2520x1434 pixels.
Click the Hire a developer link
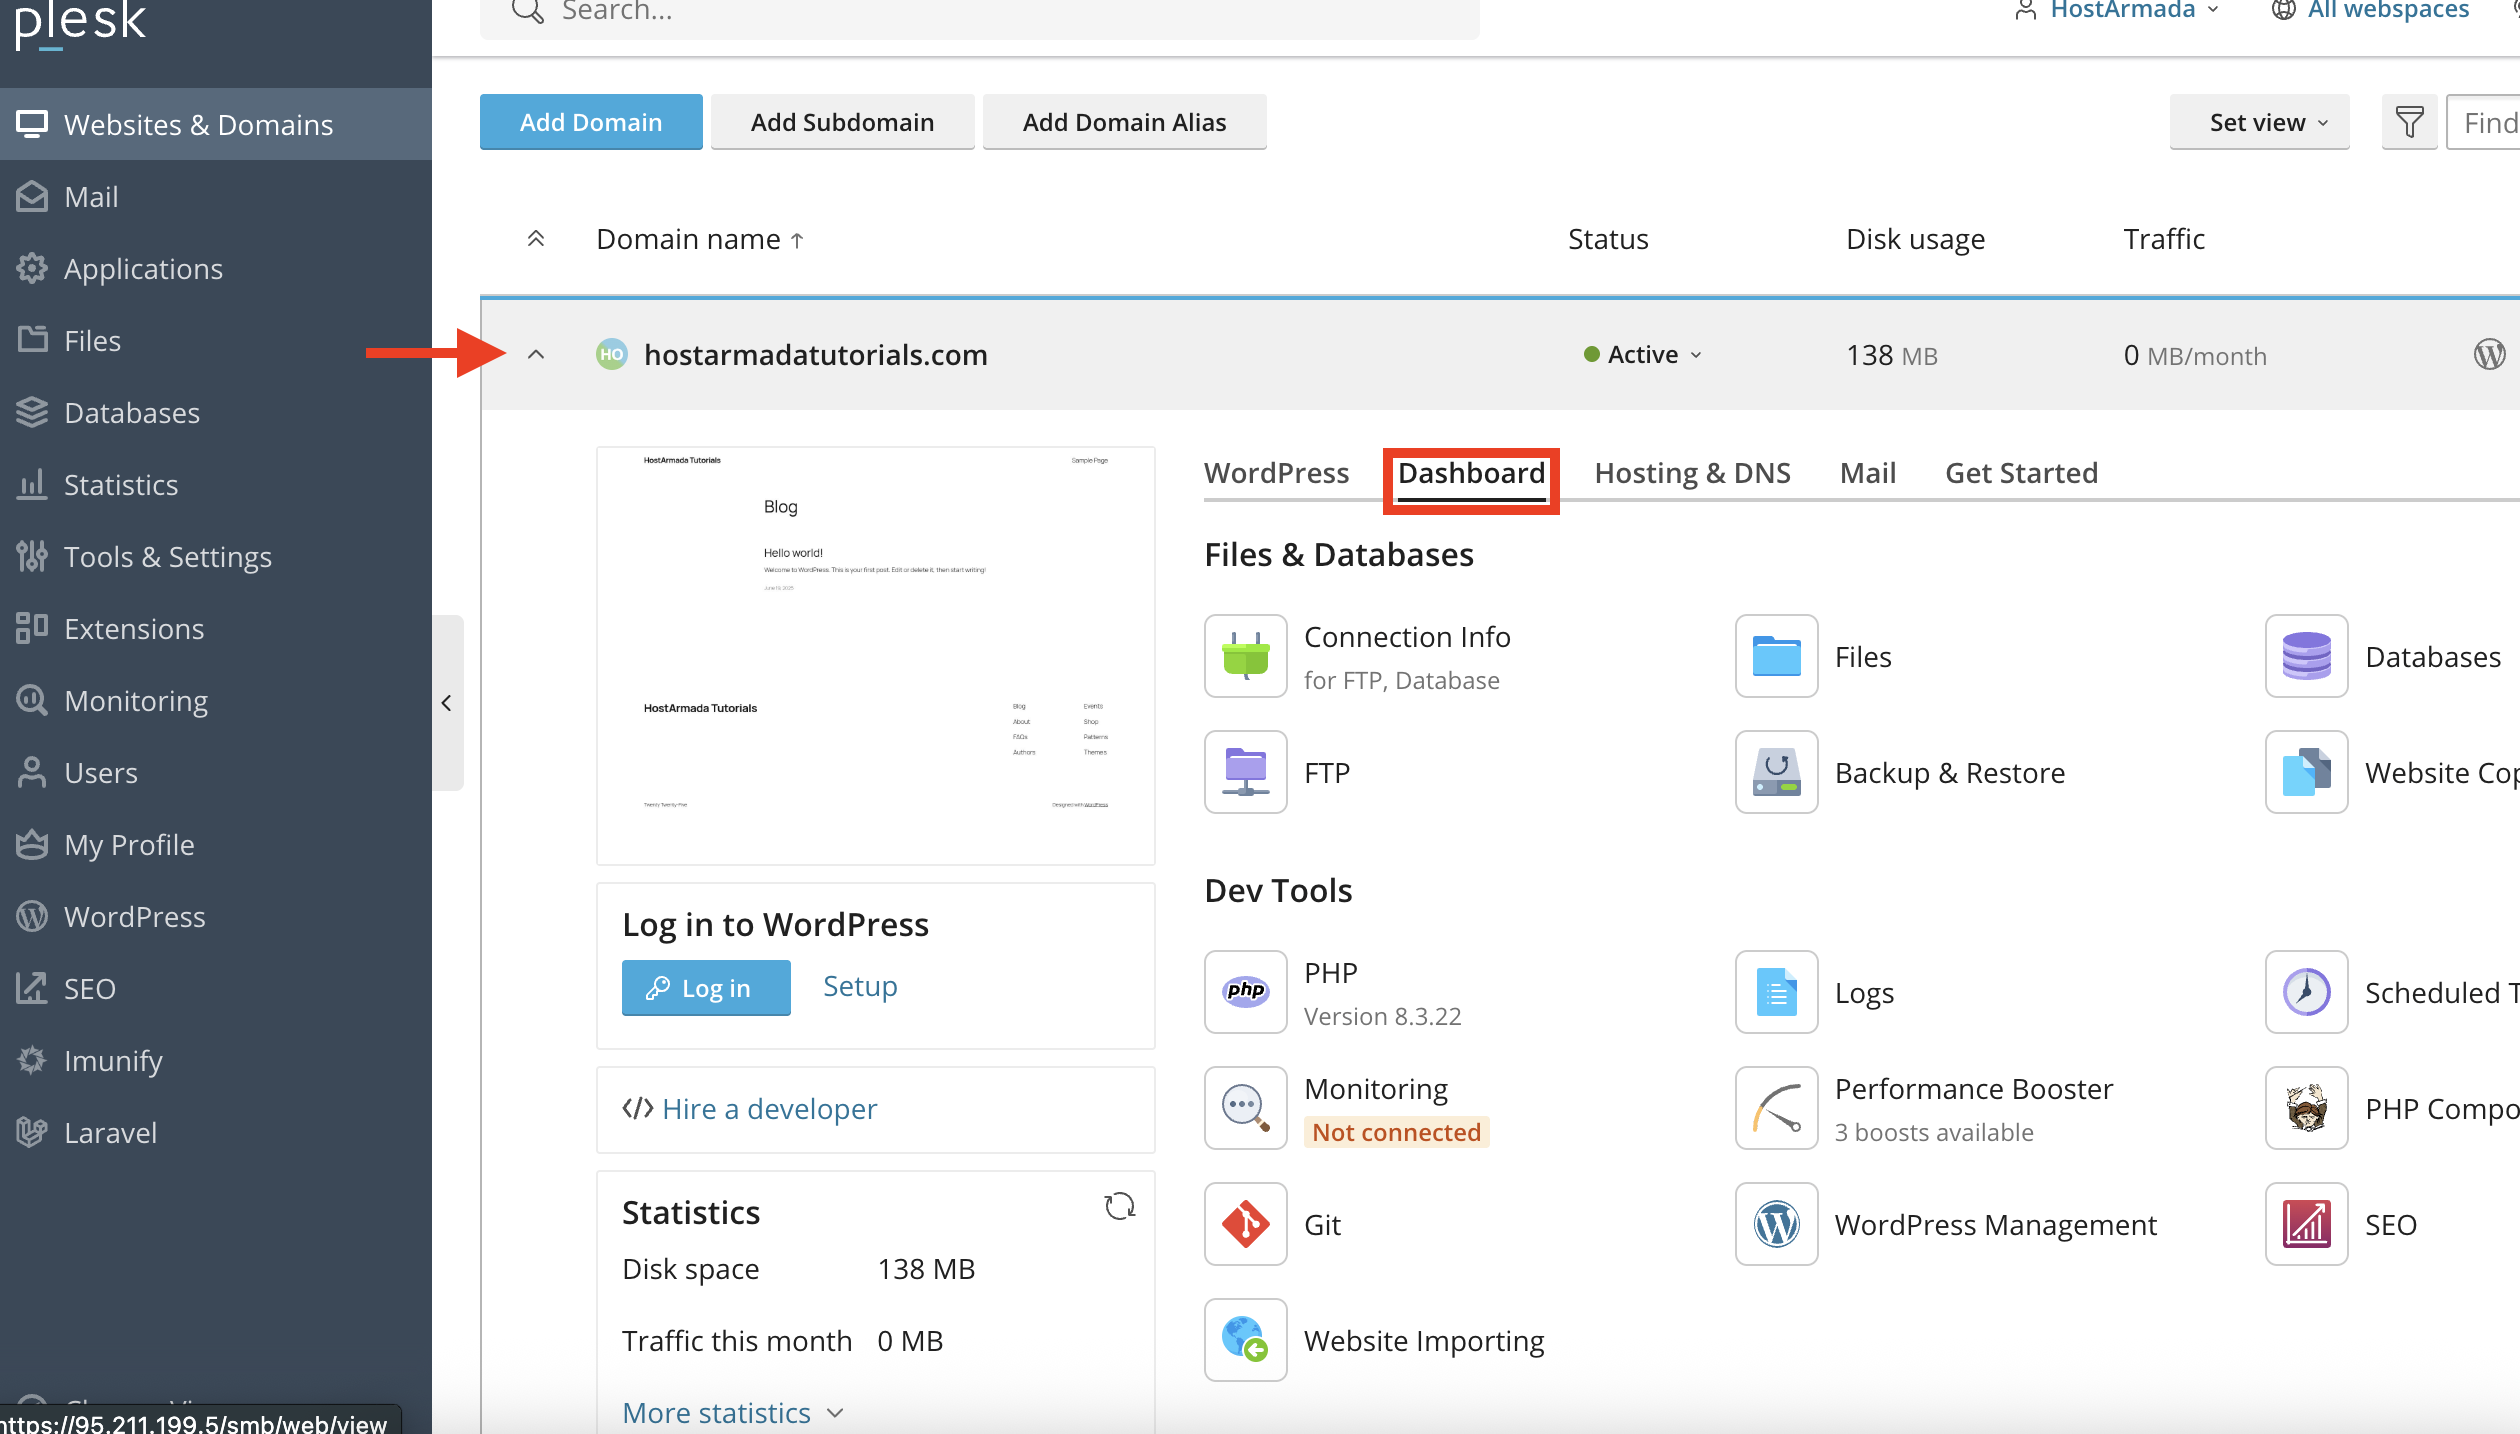(768, 1108)
